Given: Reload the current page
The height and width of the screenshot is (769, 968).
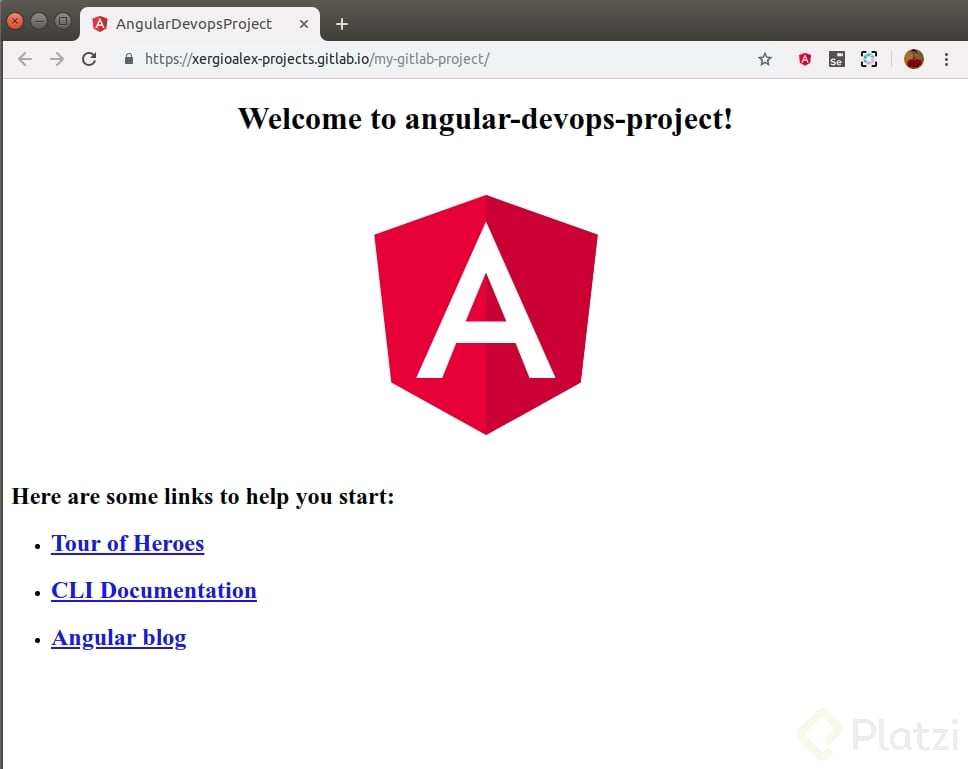Looking at the screenshot, I should pos(89,59).
